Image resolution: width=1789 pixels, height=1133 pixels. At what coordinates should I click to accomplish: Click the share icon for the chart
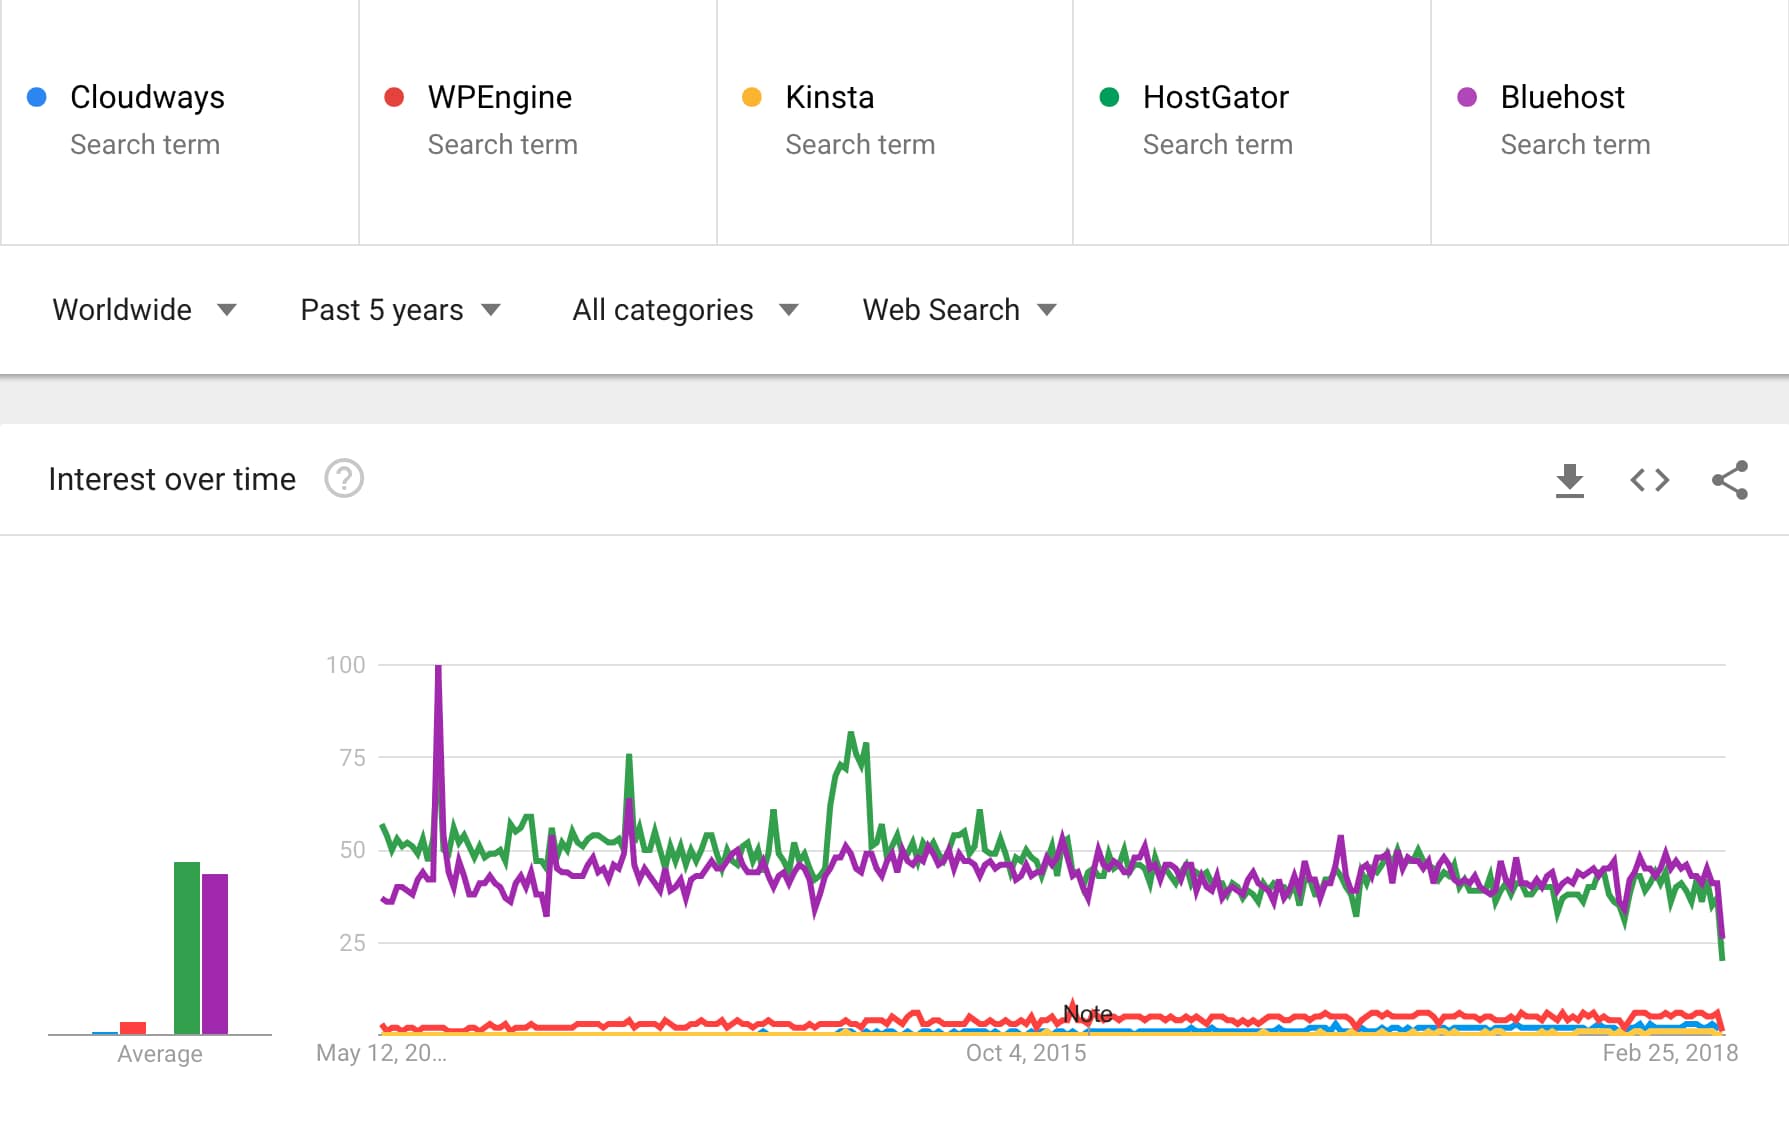click(x=1729, y=479)
